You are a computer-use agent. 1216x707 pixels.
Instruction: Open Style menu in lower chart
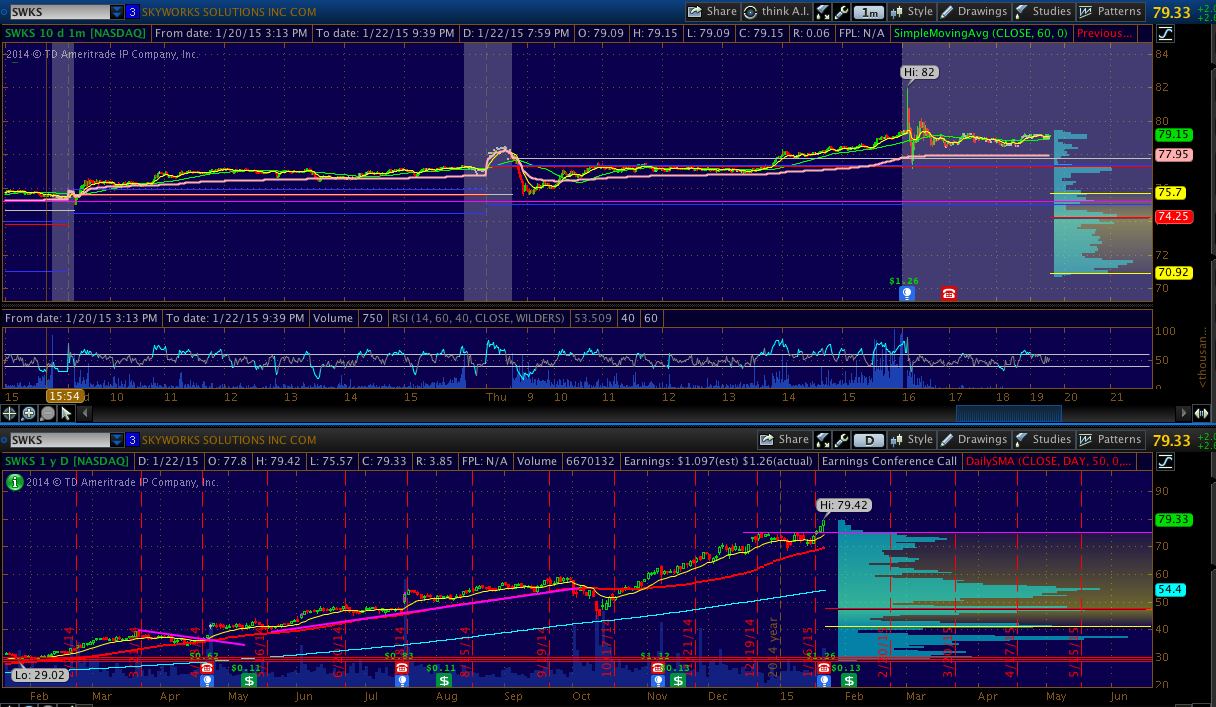[x=911, y=439]
